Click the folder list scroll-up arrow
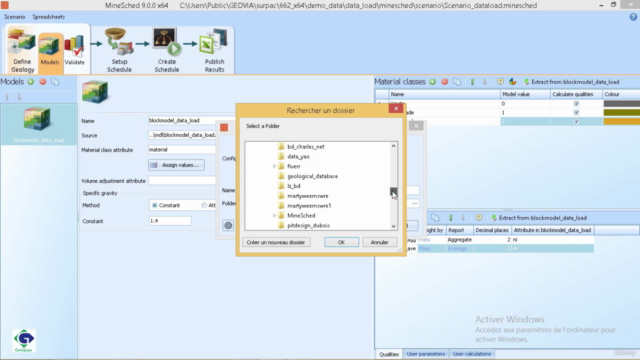Image resolution: width=640 pixels, height=360 pixels. tap(393, 146)
